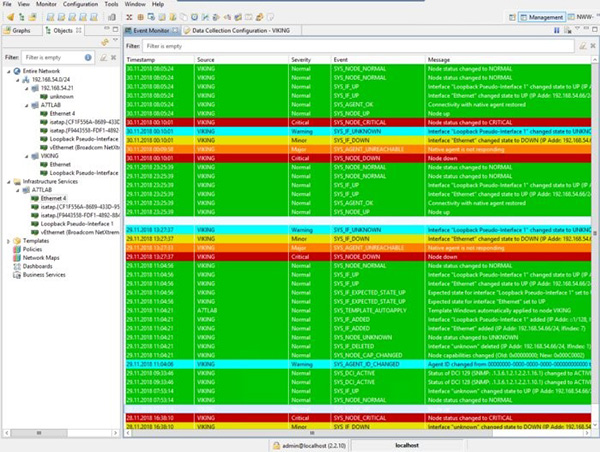Viewport: 600px width, 452px height.
Task: Click the Business Services tree icon
Action: pos(17,275)
